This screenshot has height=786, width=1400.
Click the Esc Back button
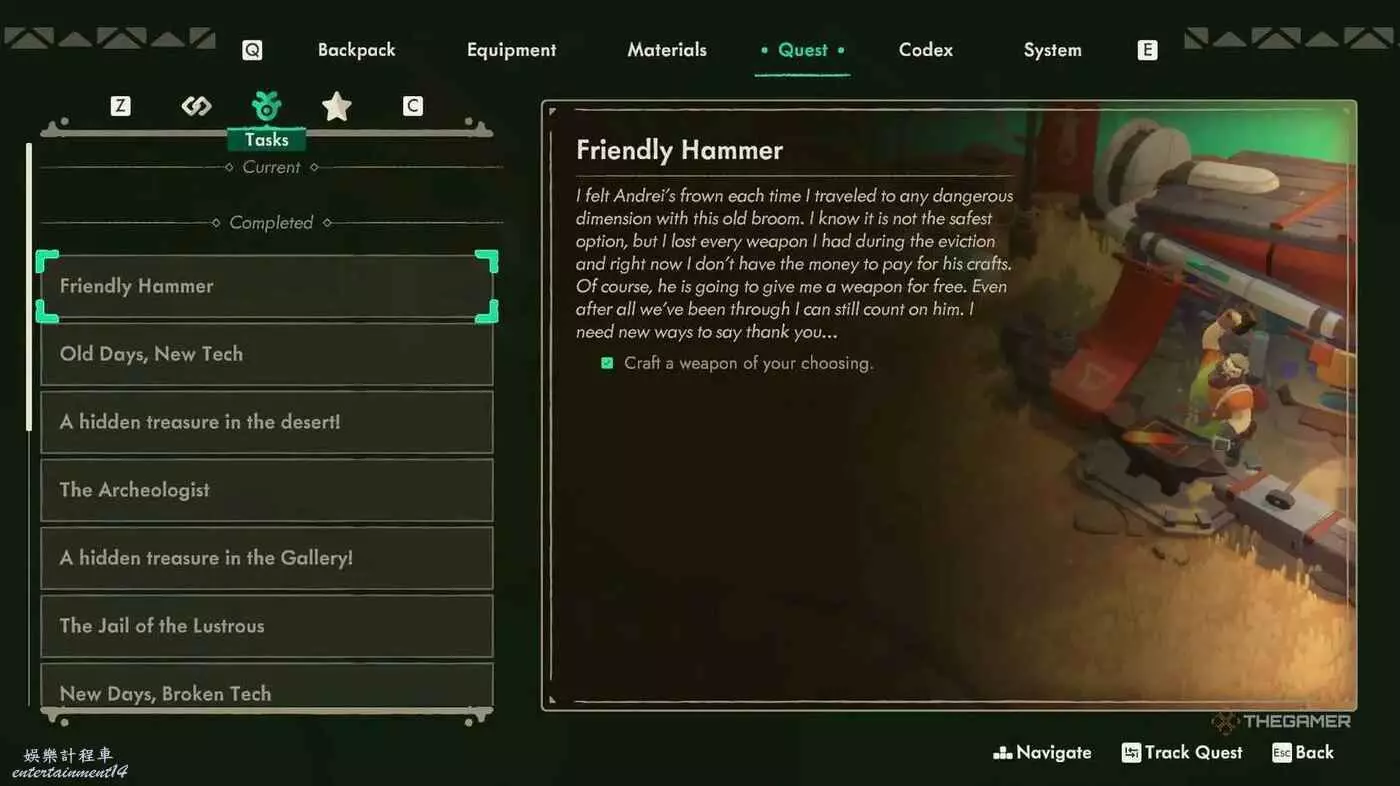coord(1303,753)
